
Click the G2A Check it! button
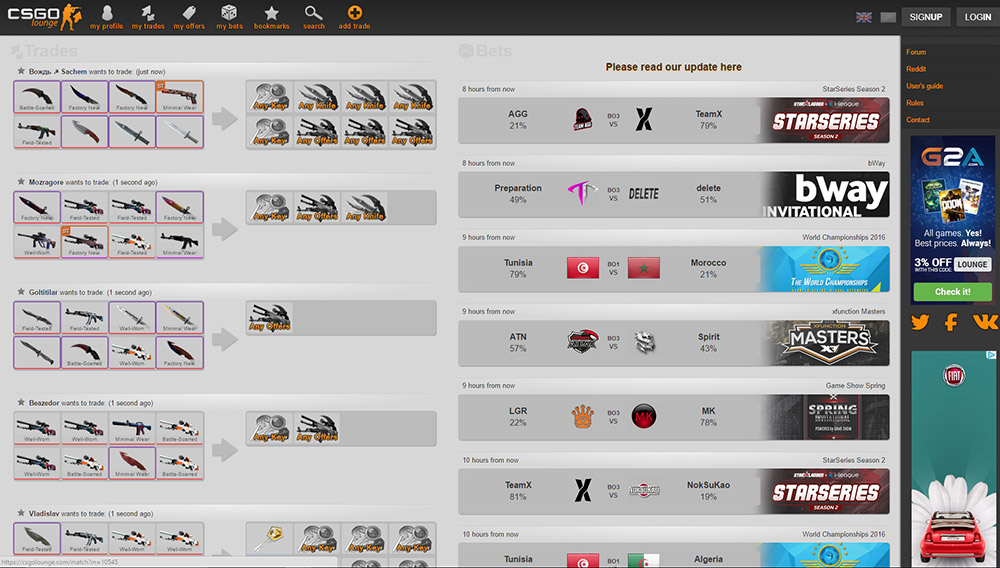click(952, 291)
